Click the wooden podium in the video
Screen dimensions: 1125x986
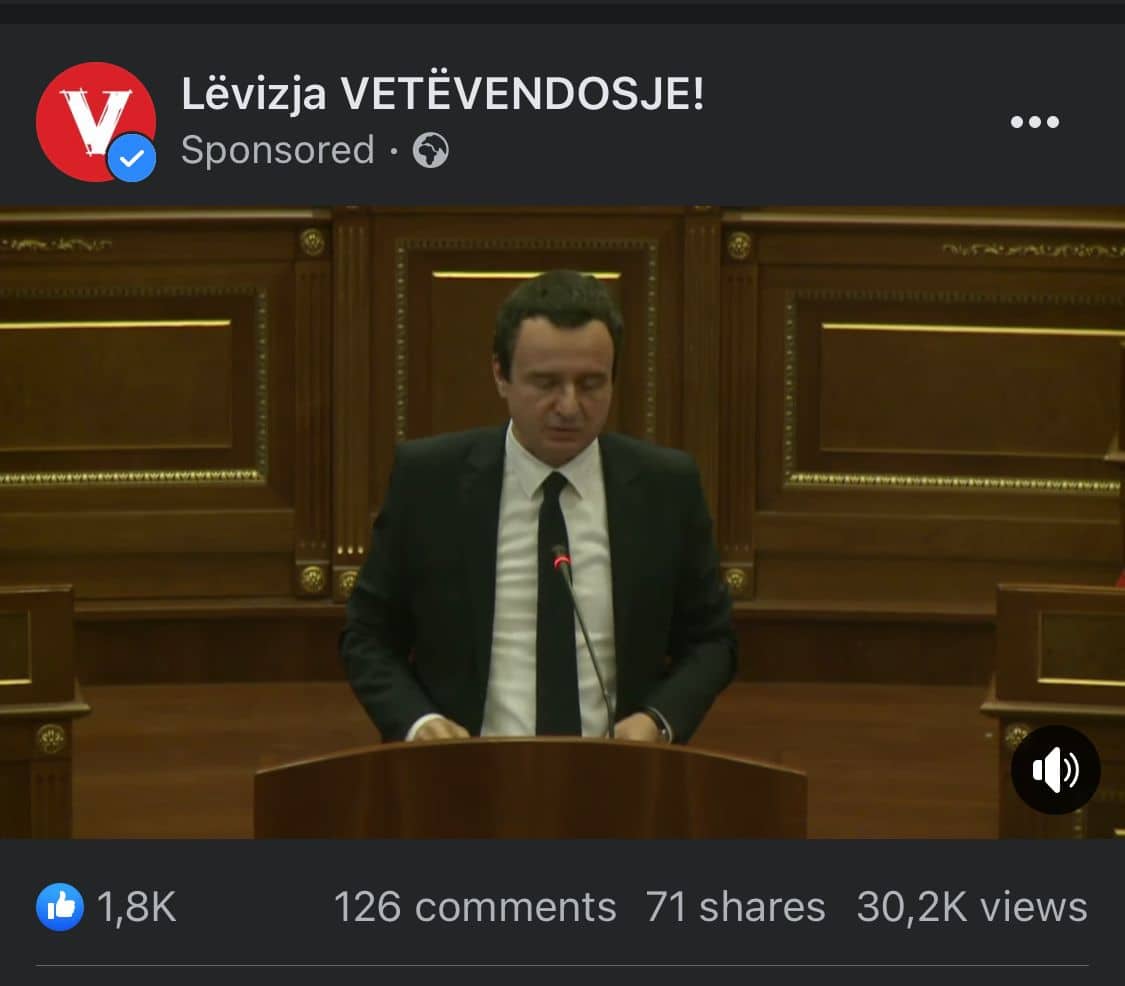tap(531, 787)
